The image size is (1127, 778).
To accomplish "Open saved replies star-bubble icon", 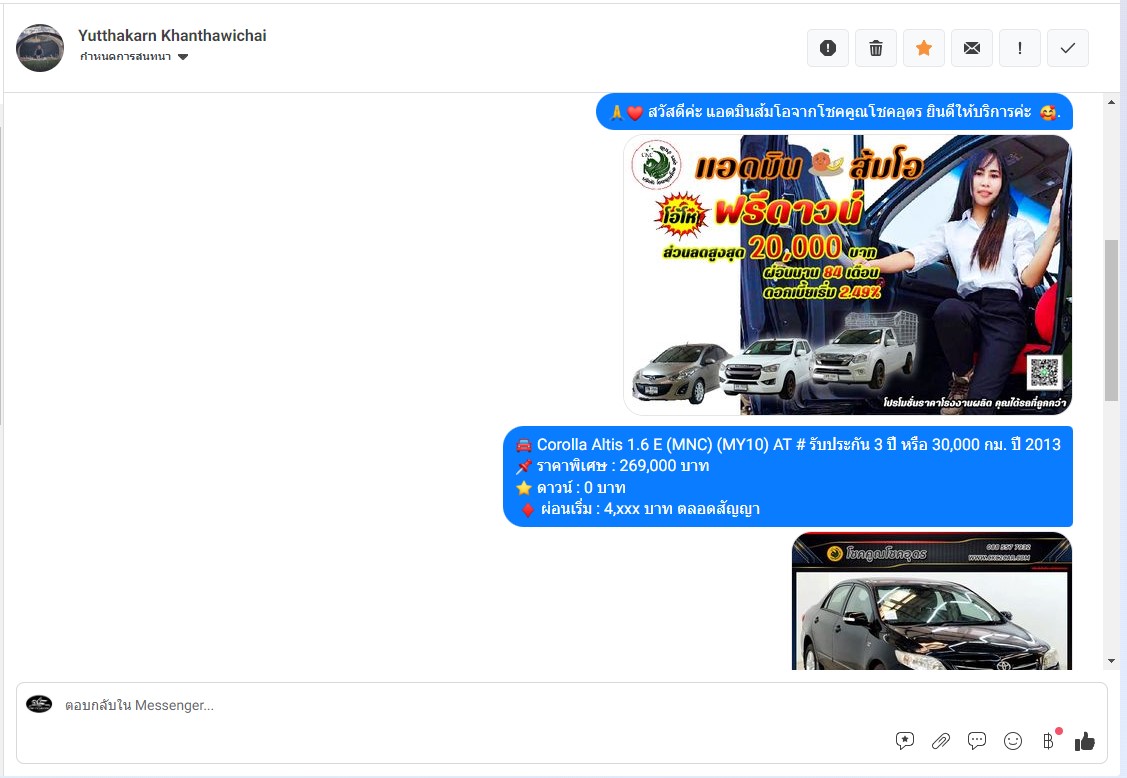I will pyautogui.click(x=905, y=741).
